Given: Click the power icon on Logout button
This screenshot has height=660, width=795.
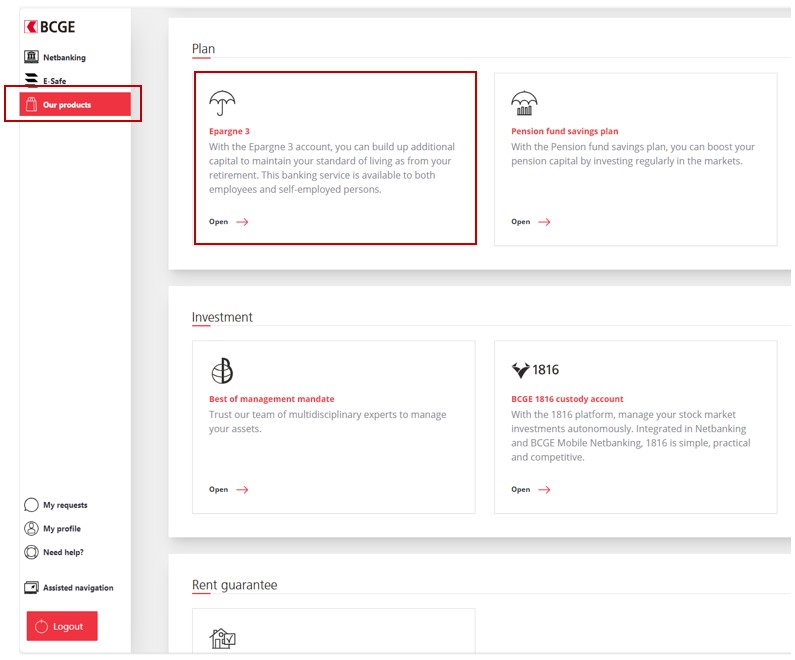Looking at the screenshot, I should point(41,627).
